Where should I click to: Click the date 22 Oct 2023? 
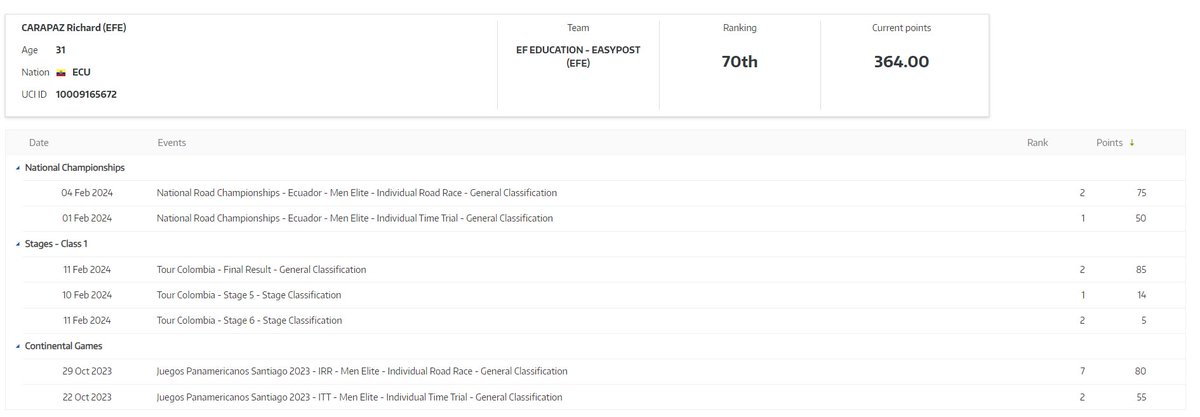click(x=86, y=397)
